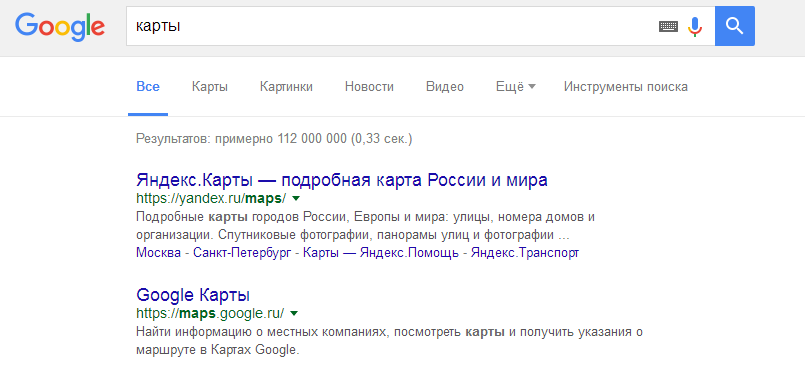Viewport: 805px width, 375px height.
Task: Expand the 'Ещё' dropdown menu
Action: tap(515, 87)
